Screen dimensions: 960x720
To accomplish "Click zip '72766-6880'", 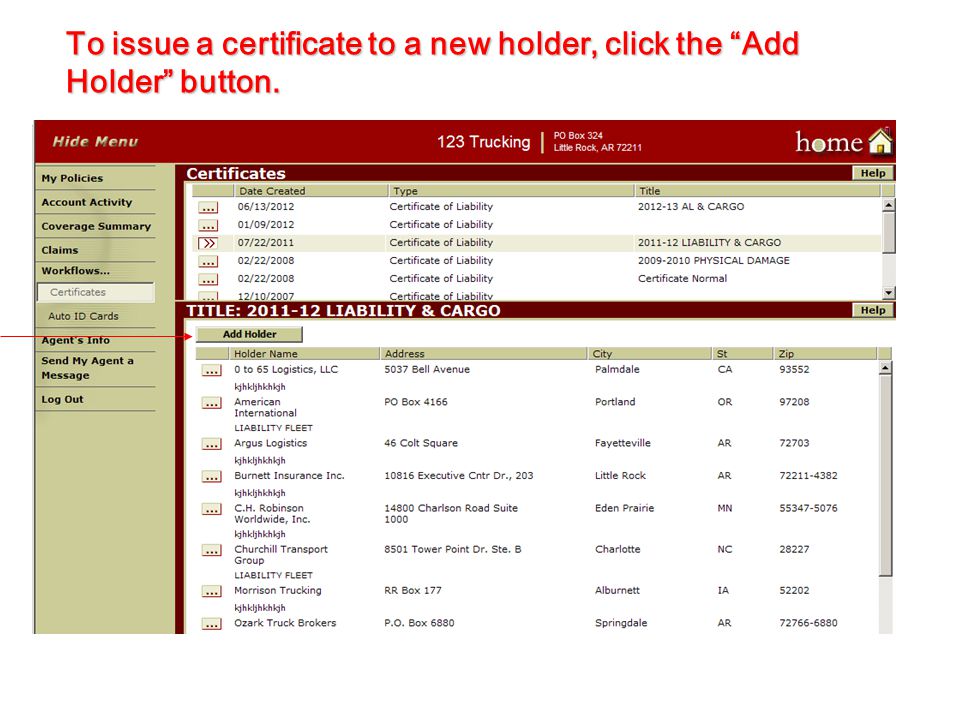I will (x=808, y=623).
